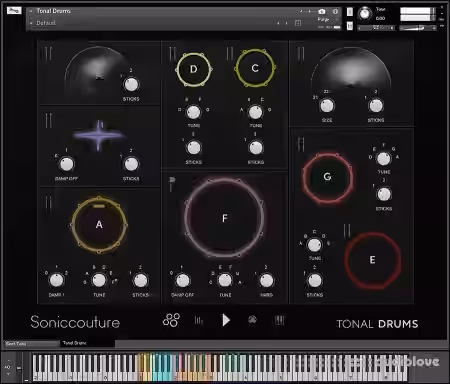Click the C drum TUNE knob

(256, 112)
